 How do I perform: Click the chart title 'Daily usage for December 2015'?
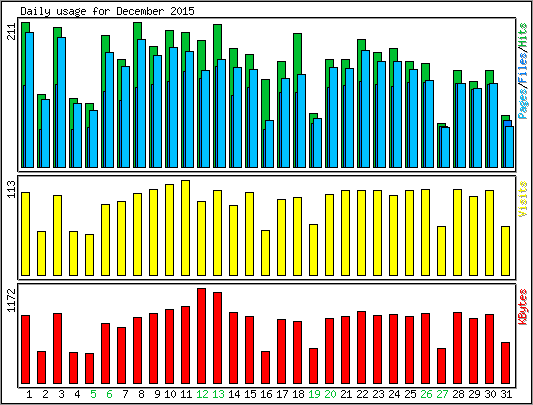[107, 11]
